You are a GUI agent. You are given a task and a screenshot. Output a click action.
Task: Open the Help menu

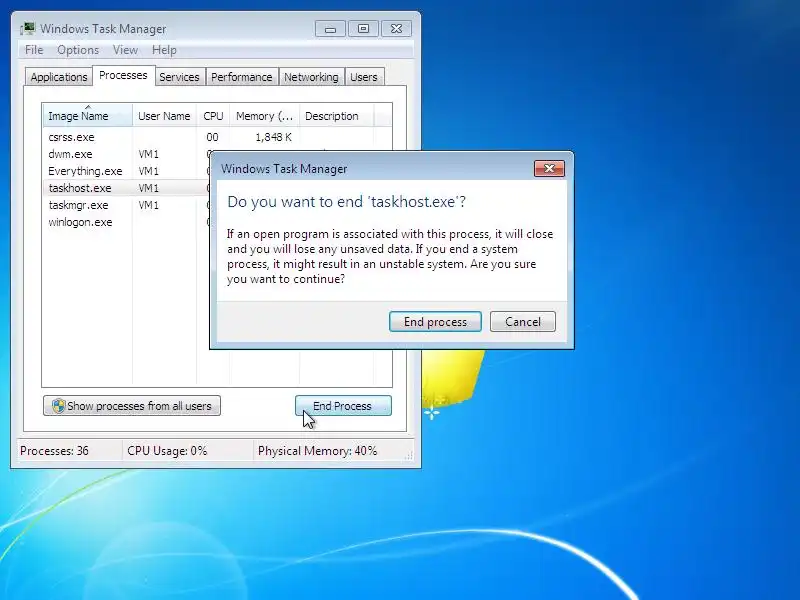[164, 50]
